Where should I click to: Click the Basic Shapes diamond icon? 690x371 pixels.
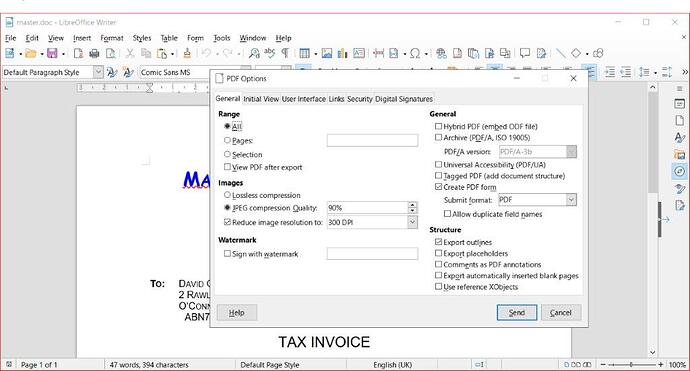pyautogui.click(x=576, y=53)
